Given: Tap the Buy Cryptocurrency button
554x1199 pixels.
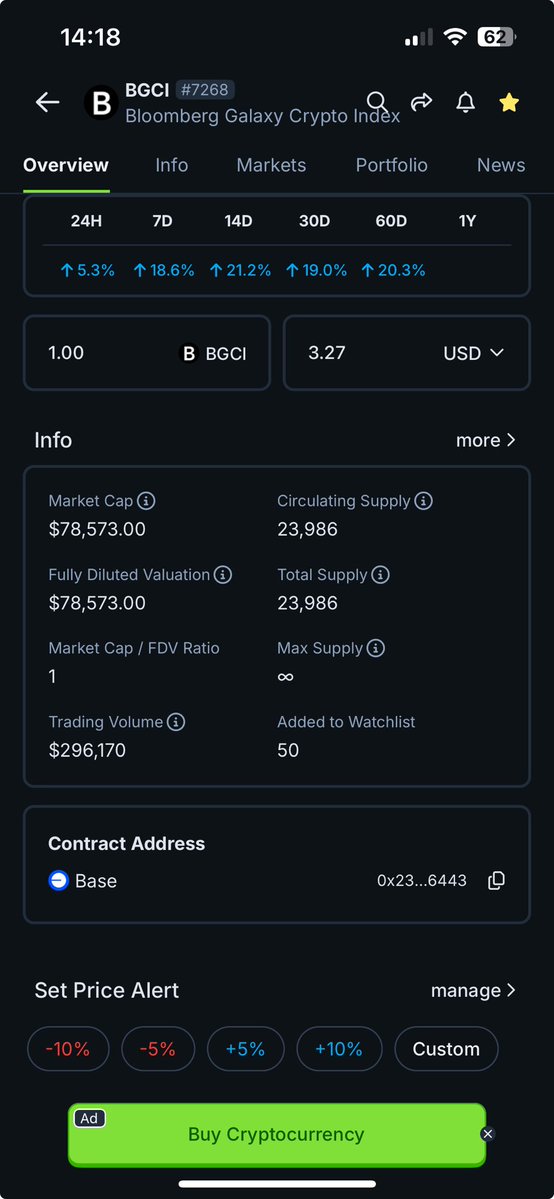Looking at the screenshot, I should (x=276, y=1135).
